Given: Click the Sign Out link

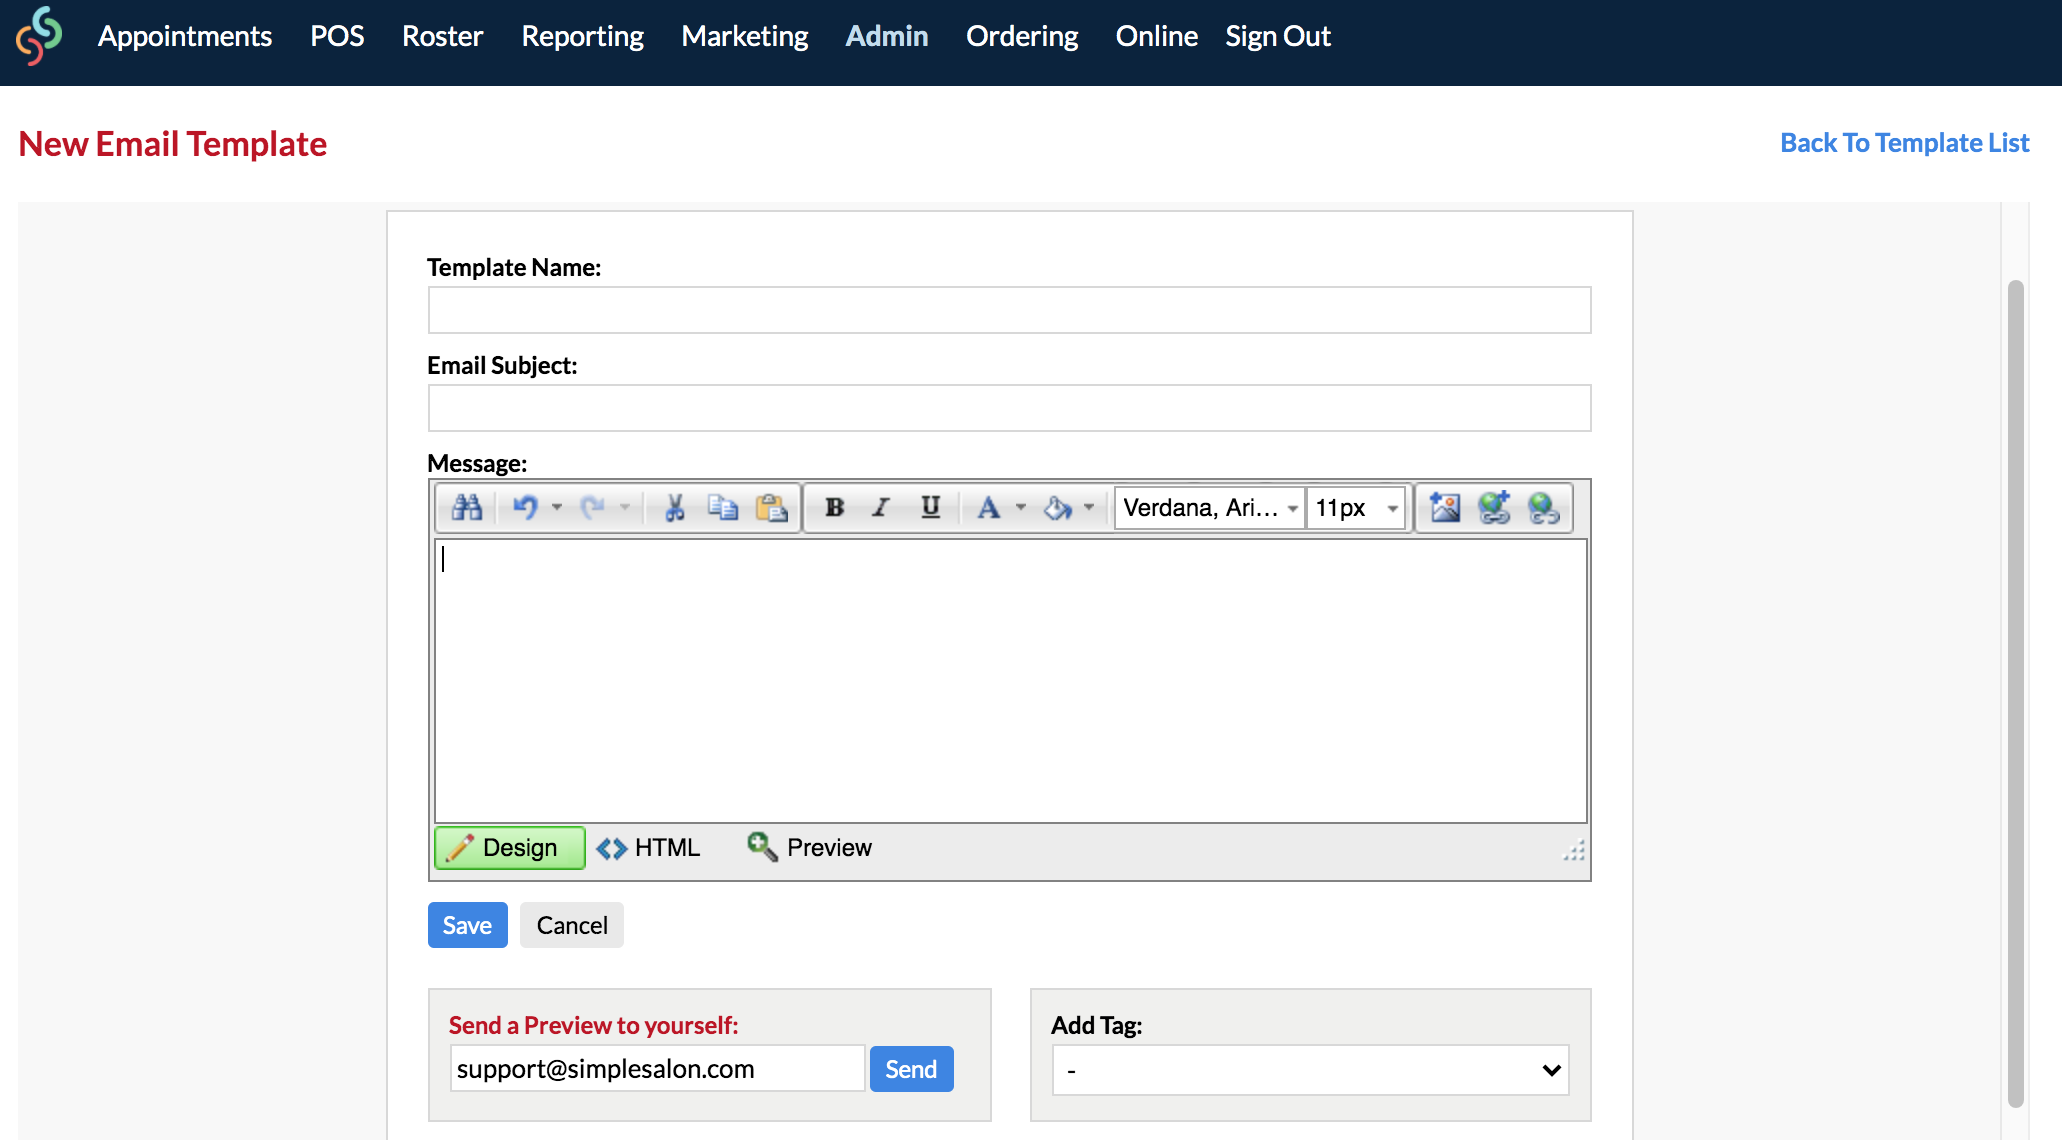Looking at the screenshot, I should click(x=1278, y=37).
